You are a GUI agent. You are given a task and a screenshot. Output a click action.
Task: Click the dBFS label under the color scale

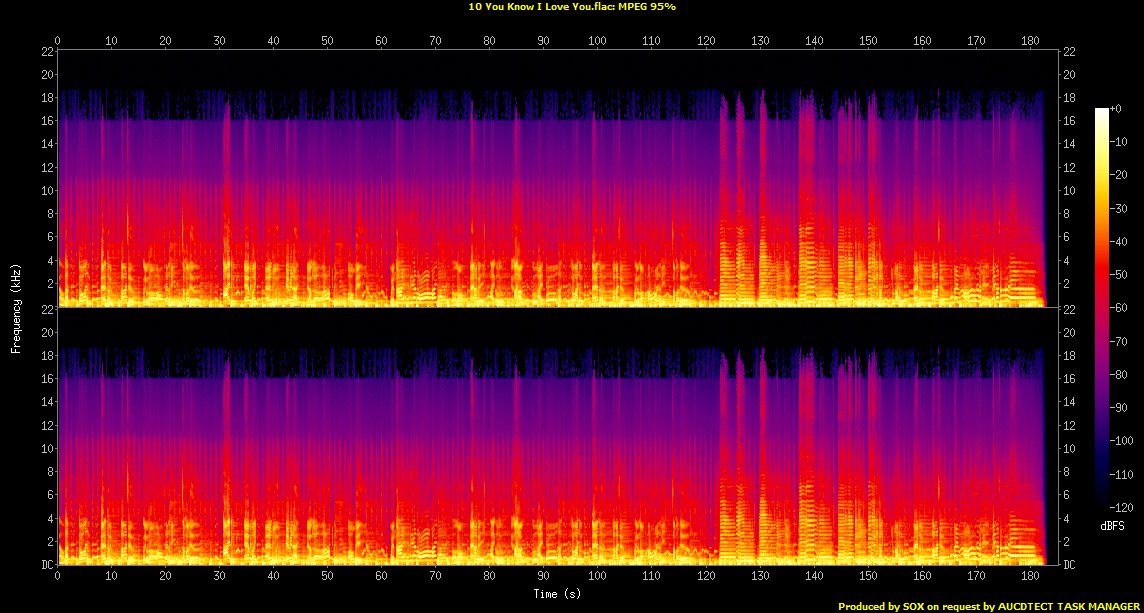coord(1112,525)
